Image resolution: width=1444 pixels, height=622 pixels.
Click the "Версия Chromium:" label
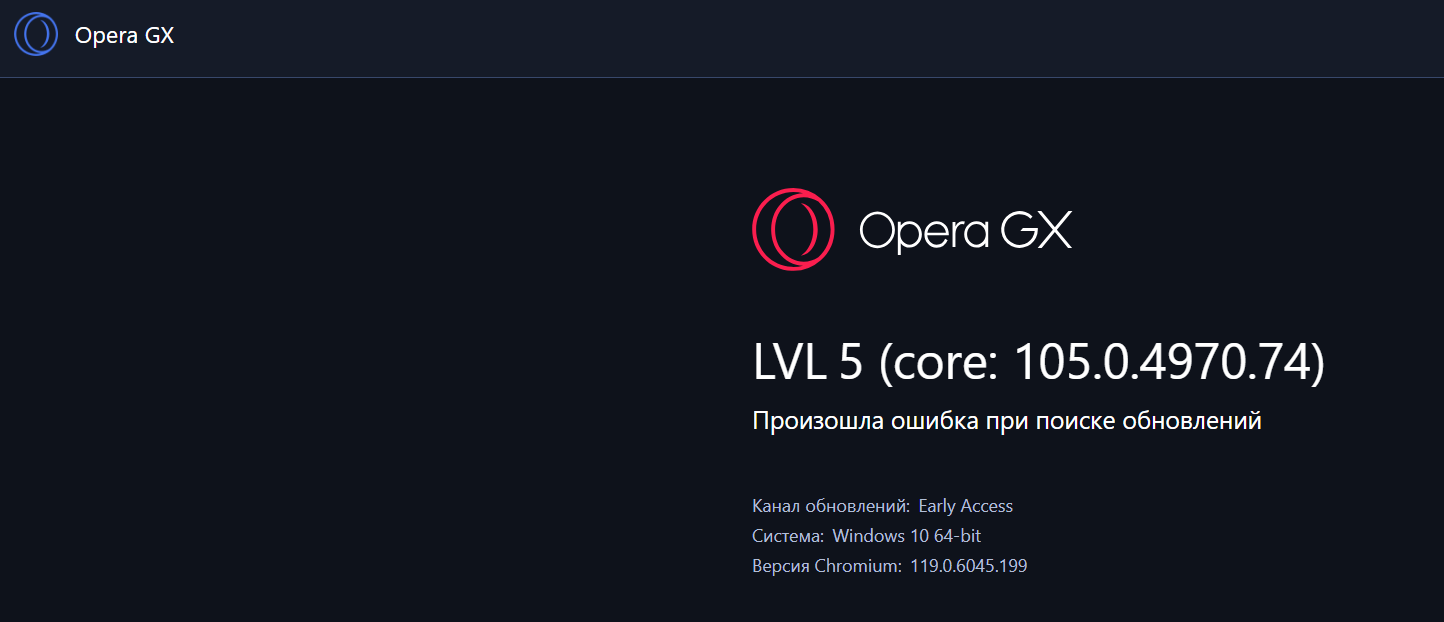click(826, 566)
